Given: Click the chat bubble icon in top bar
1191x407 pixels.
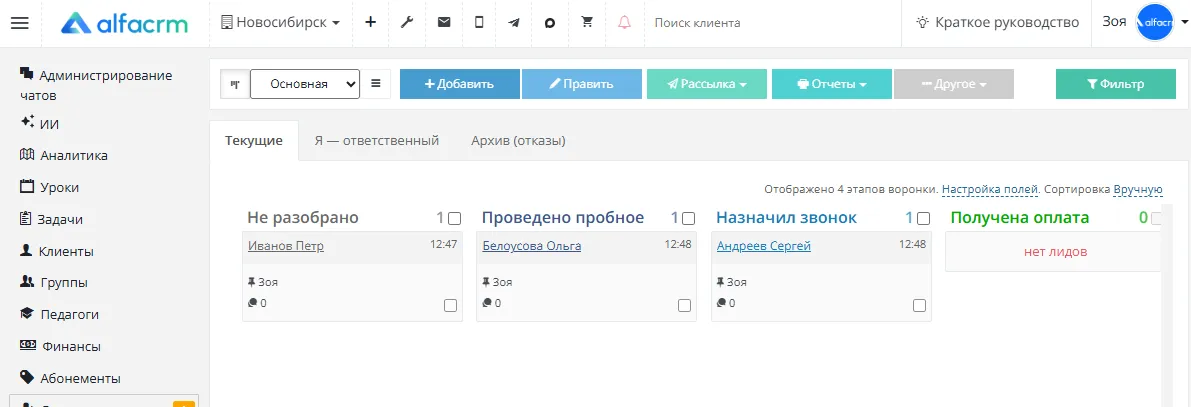Looking at the screenshot, I should (x=550, y=23).
